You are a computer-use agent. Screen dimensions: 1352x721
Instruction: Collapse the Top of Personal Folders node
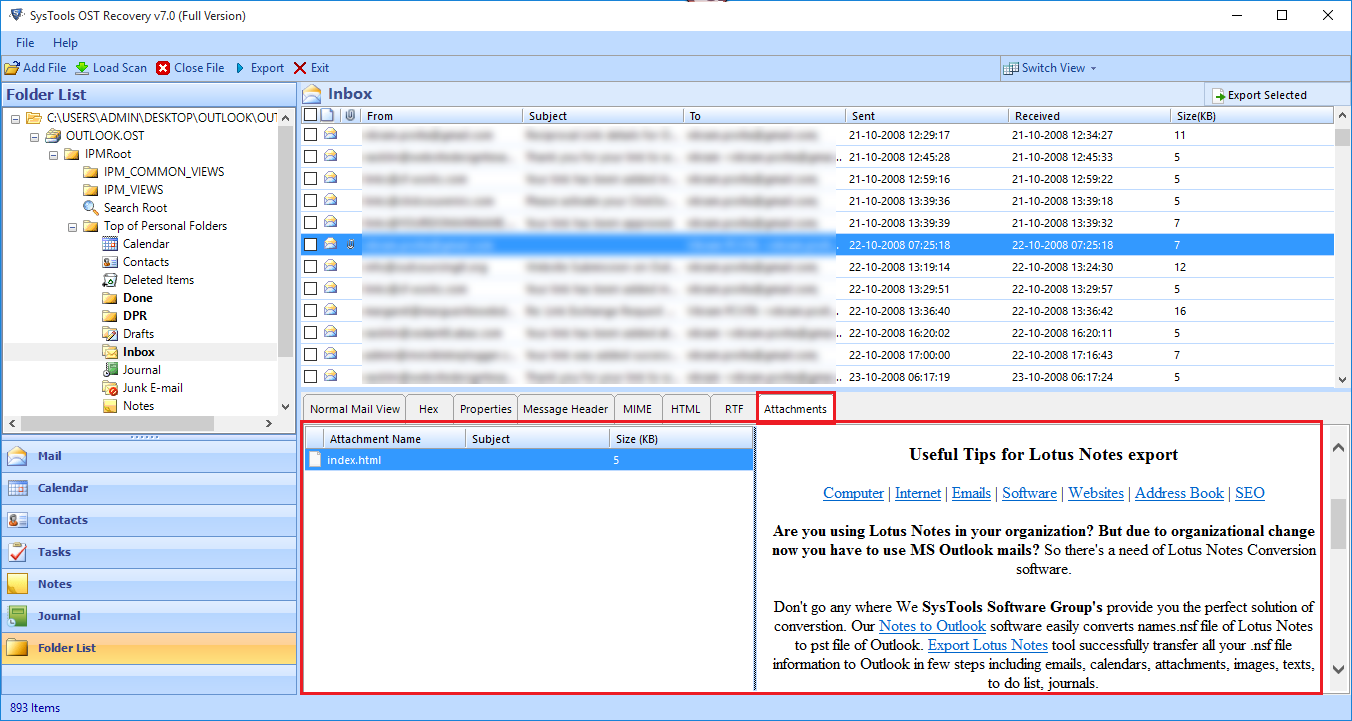[x=72, y=226]
